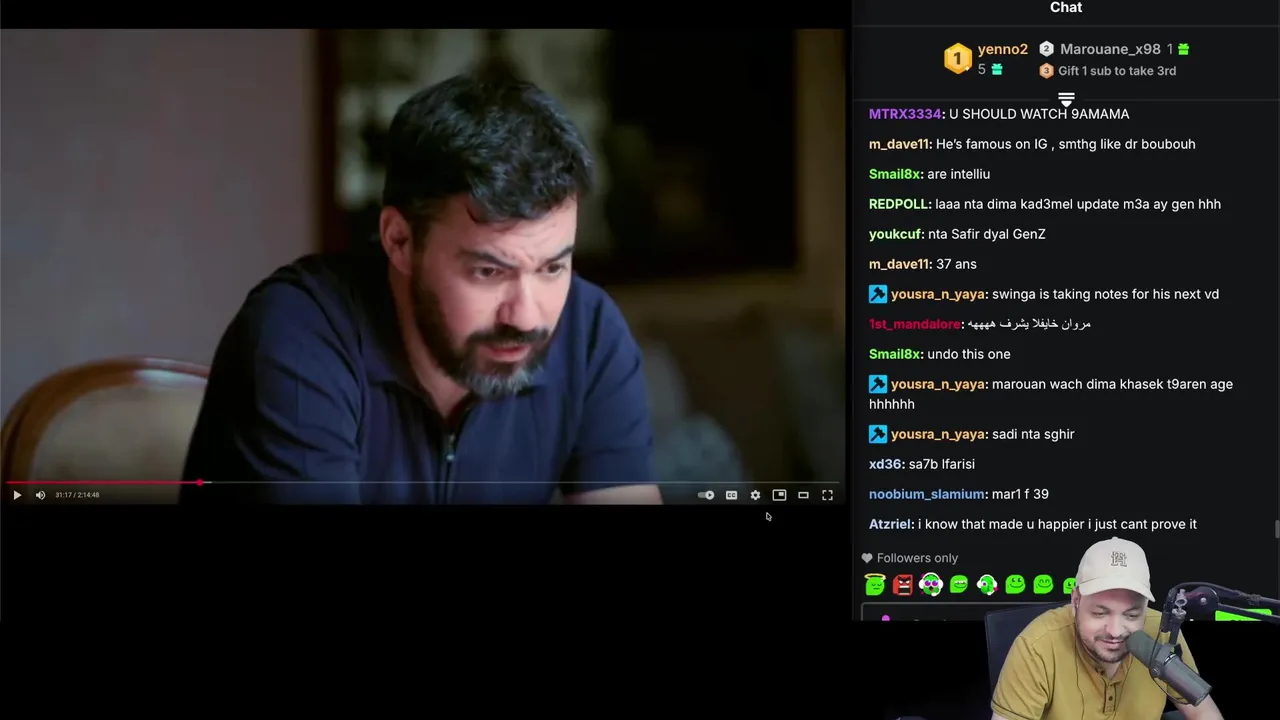Click the message 'mar1 f 39'
This screenshot has width=1280, height=720.
(1020, 494)
